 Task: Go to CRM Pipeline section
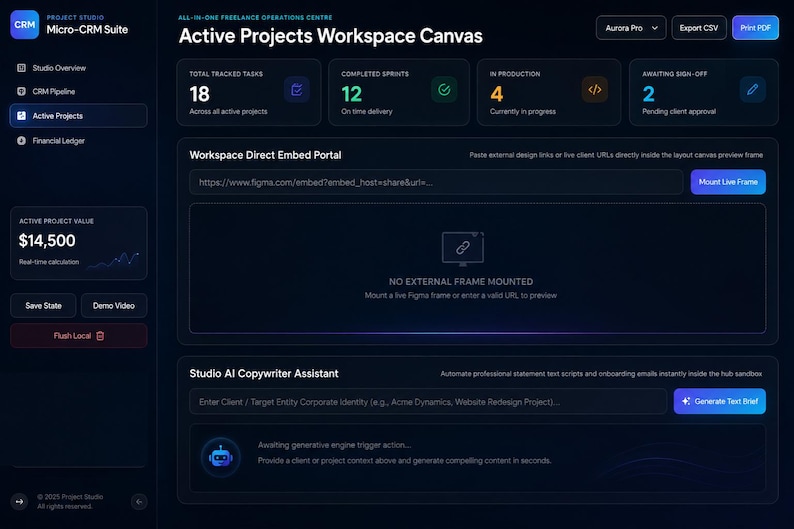tap(78, 92)
